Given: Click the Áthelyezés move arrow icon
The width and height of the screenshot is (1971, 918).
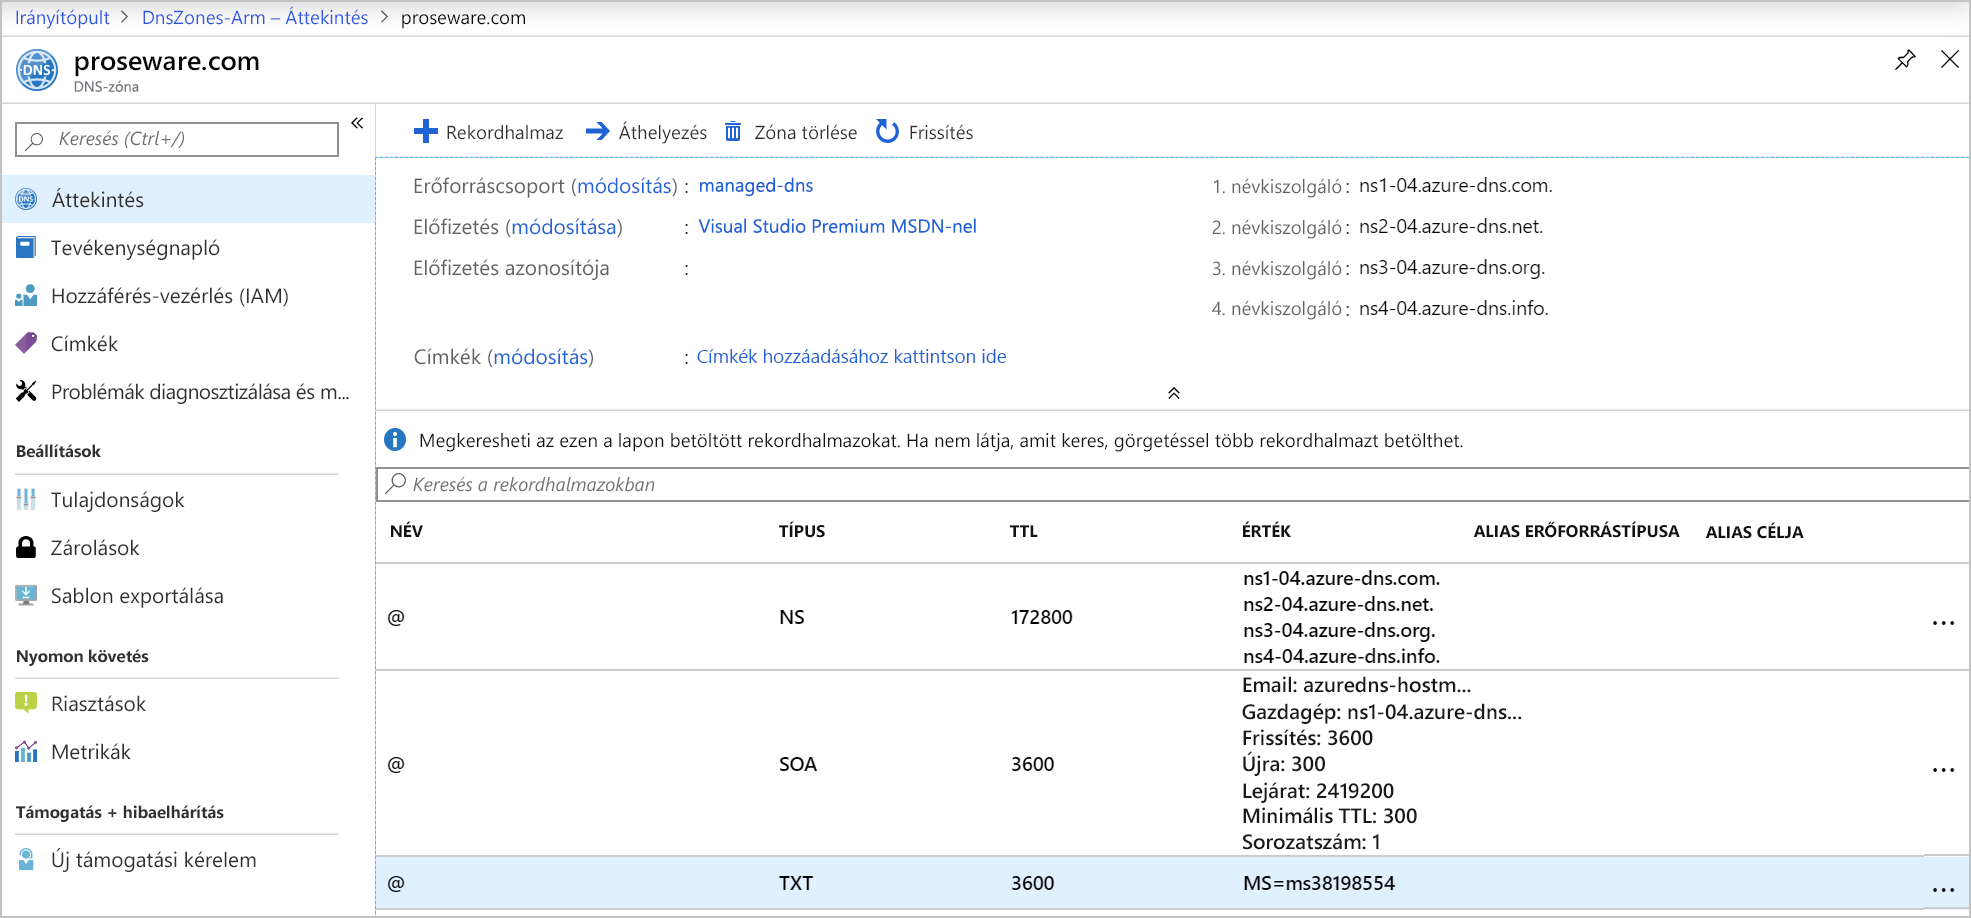Looking at the screenshot, I should coord(597,132).
